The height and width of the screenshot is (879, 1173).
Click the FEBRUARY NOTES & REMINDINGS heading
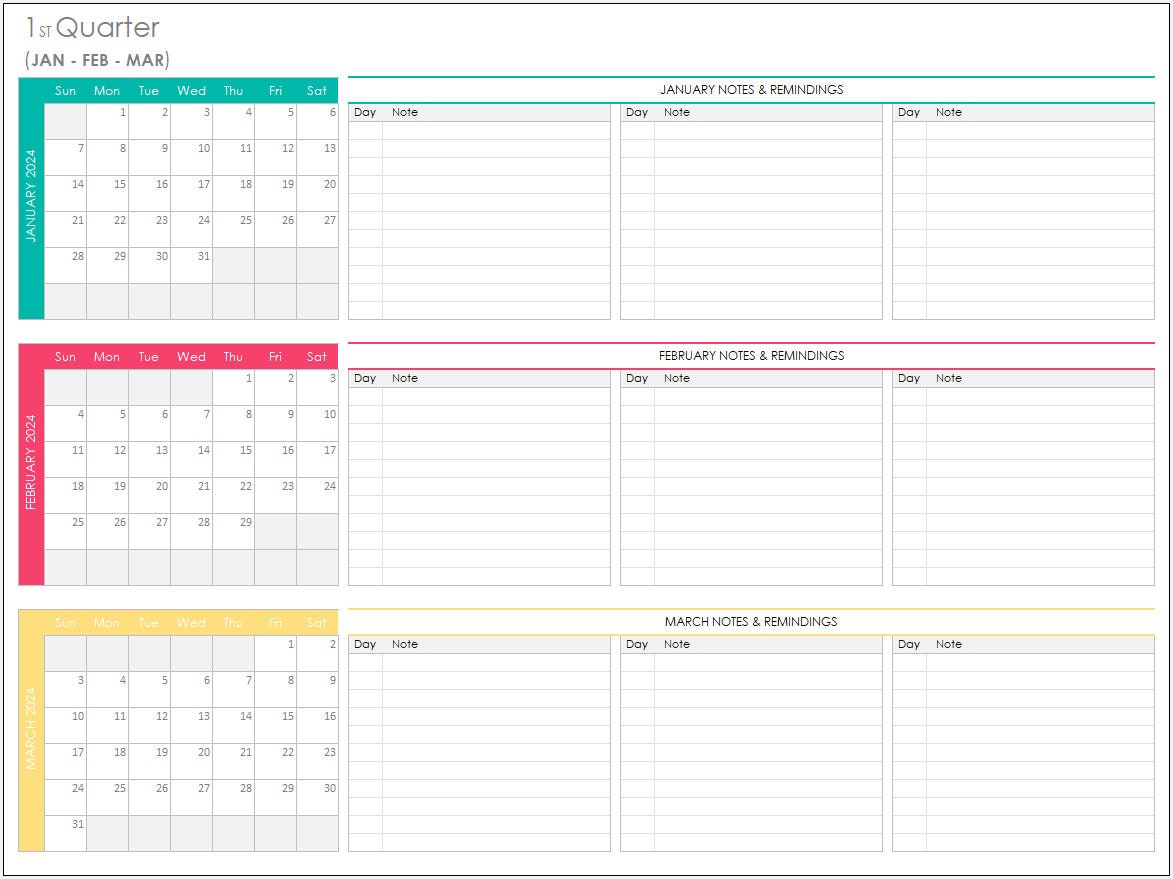(x=750, y=355)
